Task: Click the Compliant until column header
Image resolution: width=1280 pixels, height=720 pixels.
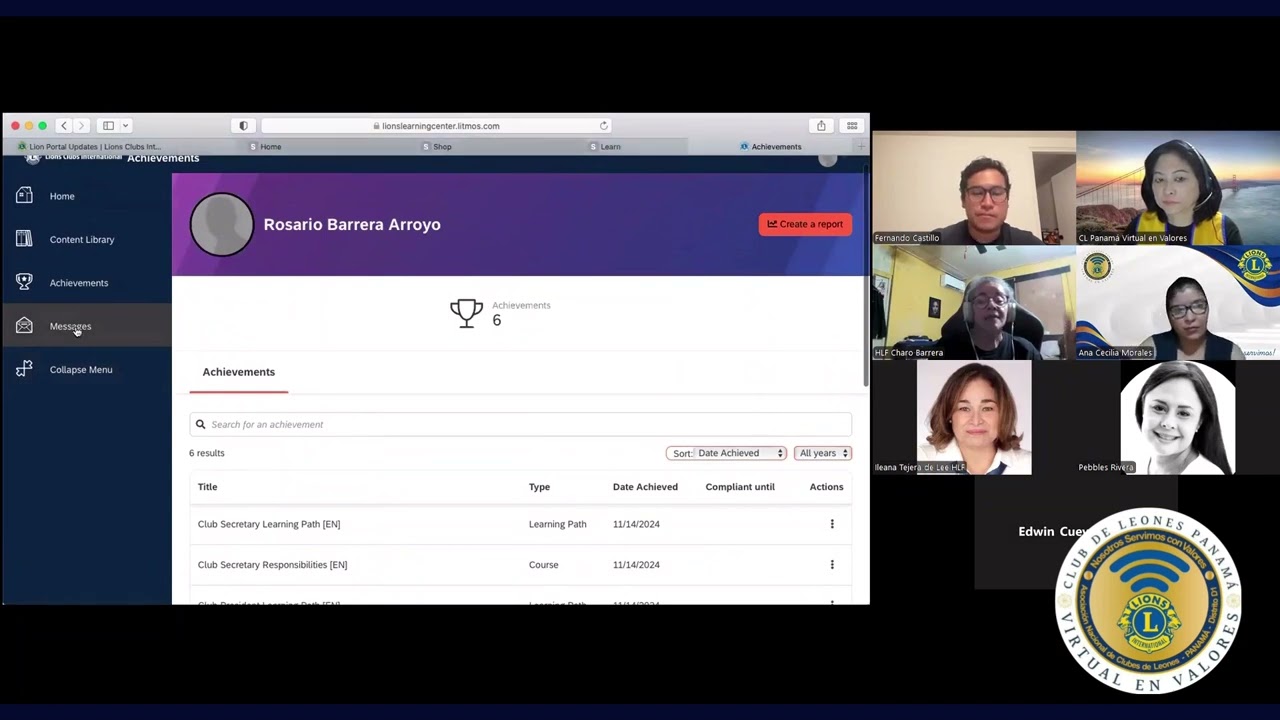Action: pos(740,487)
